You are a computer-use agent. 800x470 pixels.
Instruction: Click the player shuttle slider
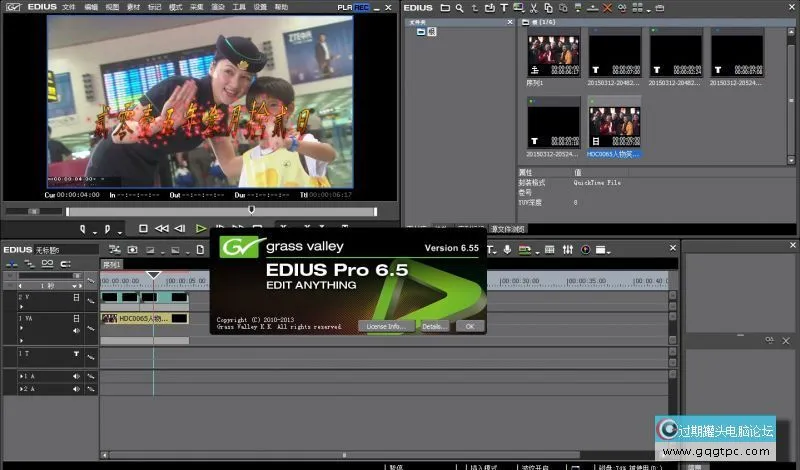coord(33,211)
